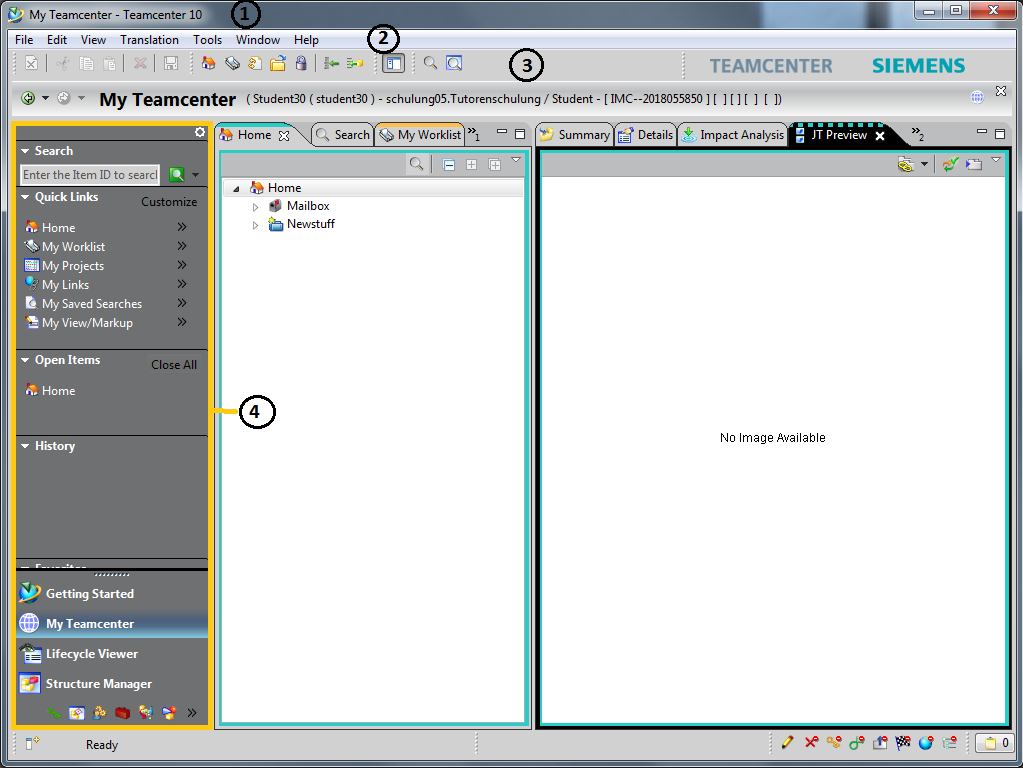Click the Item ID search field
The image size is (1023, 768).
tap(90, 175)
